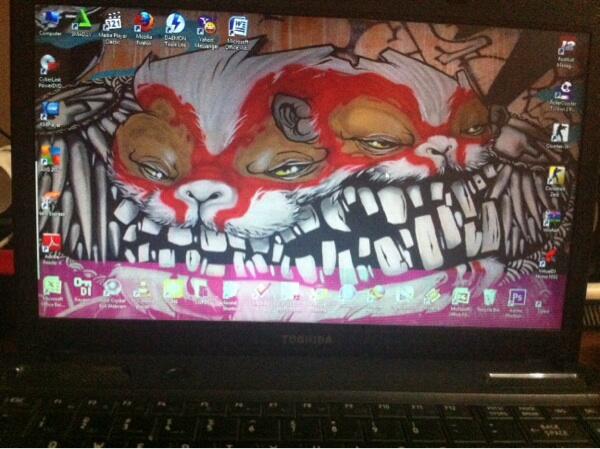Open the Recycle Bin

coord(488,301)
